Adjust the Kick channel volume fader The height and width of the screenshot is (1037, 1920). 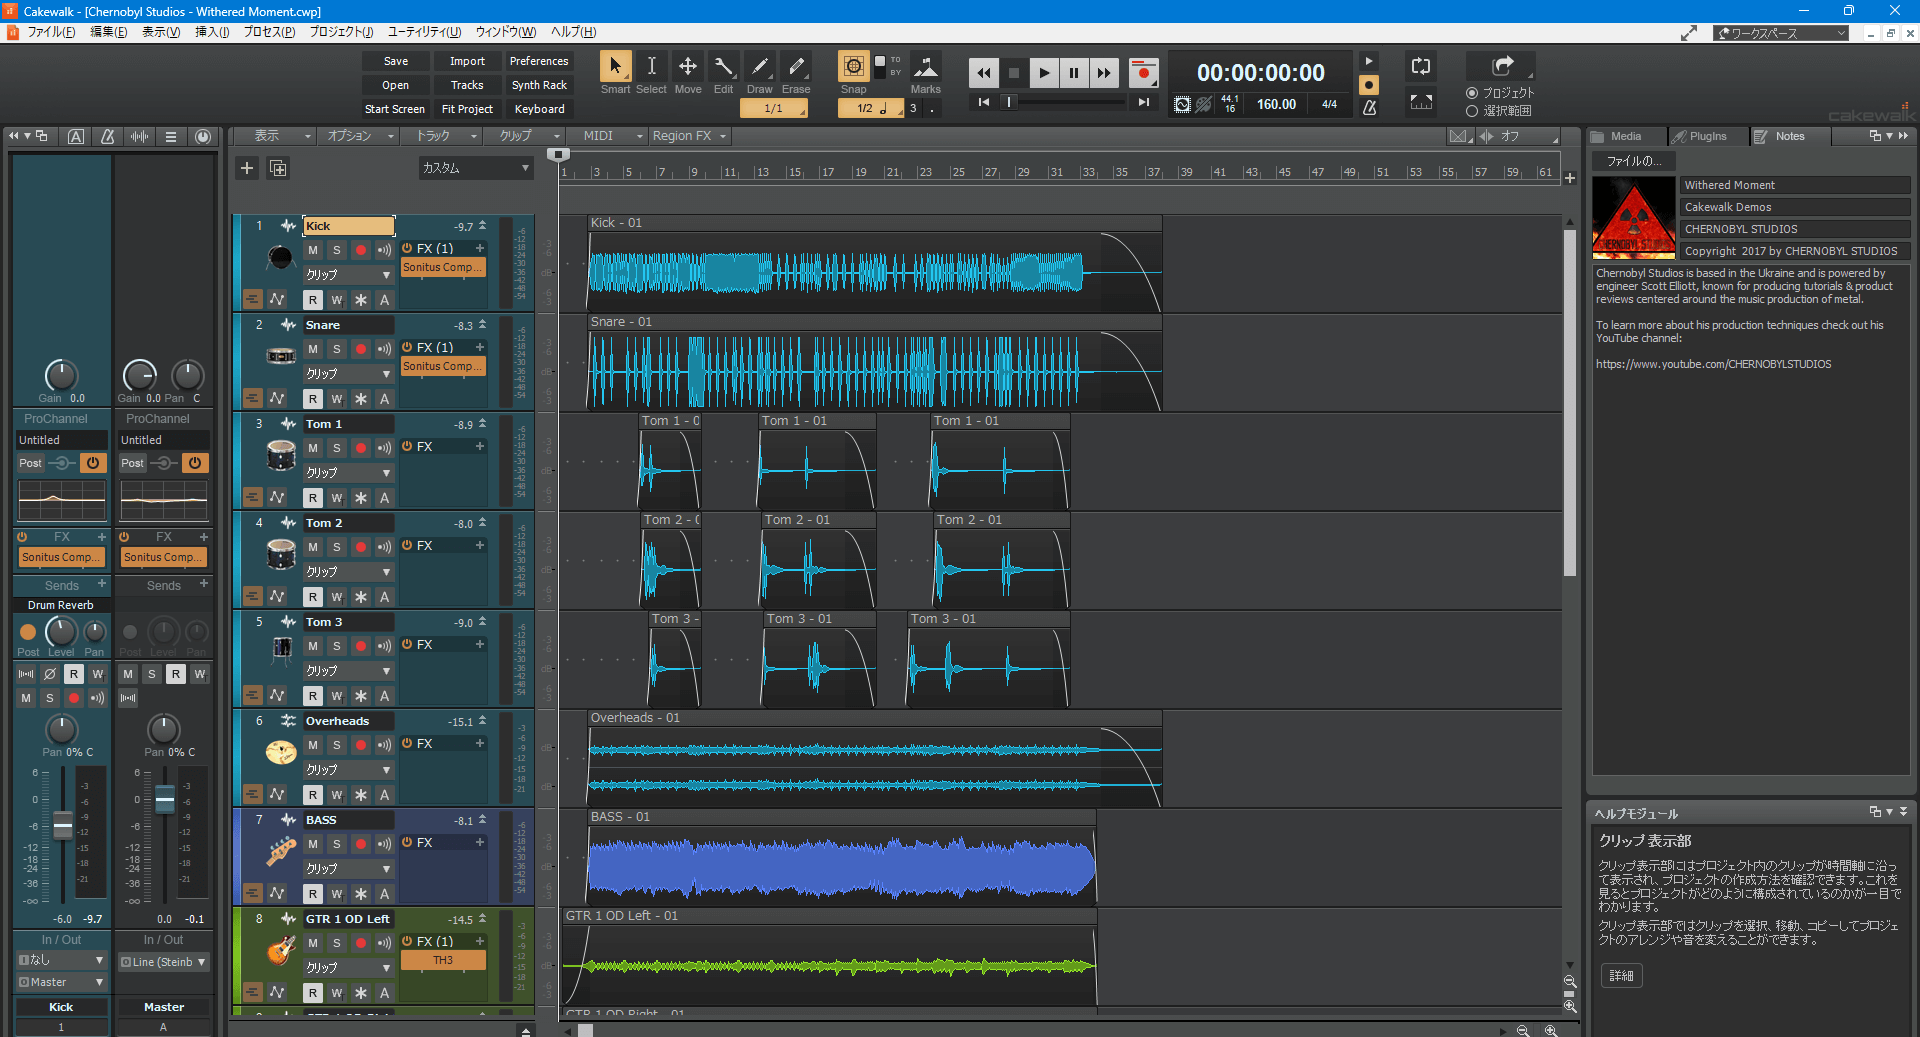63,825
